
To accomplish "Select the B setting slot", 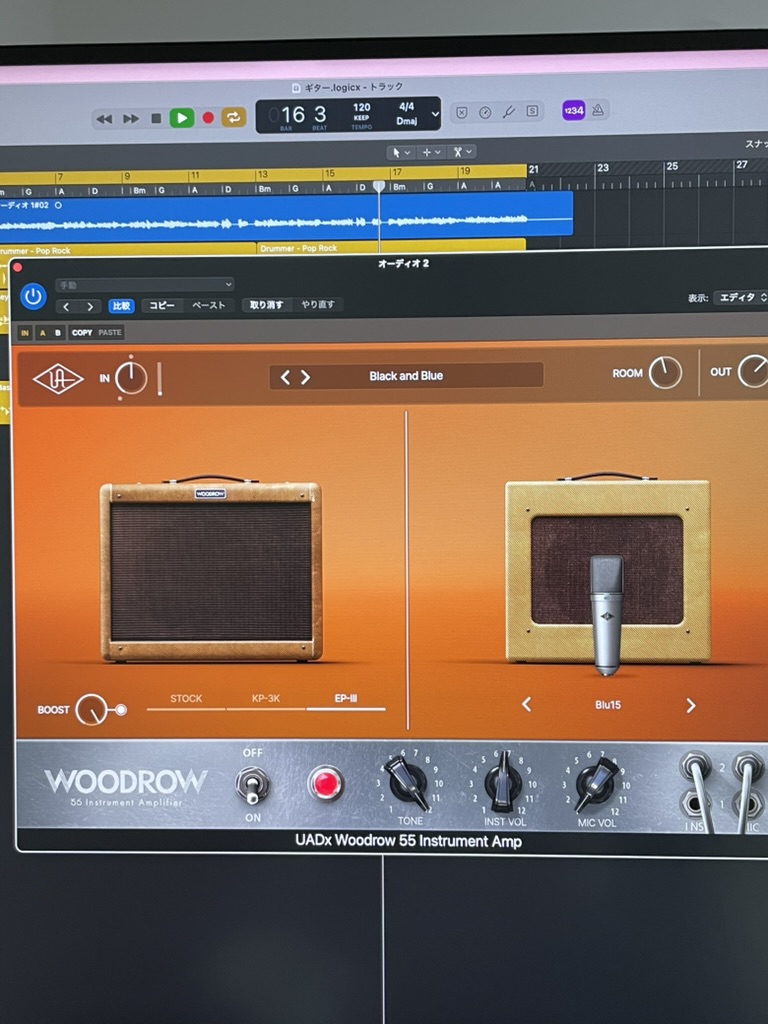I will [58, 333].
